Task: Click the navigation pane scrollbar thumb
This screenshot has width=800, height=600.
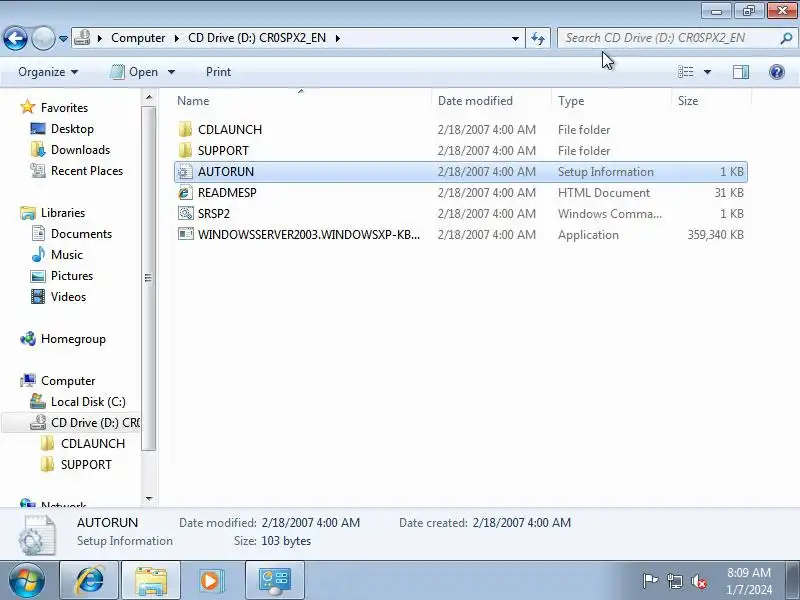Action: tap(149, 279)
